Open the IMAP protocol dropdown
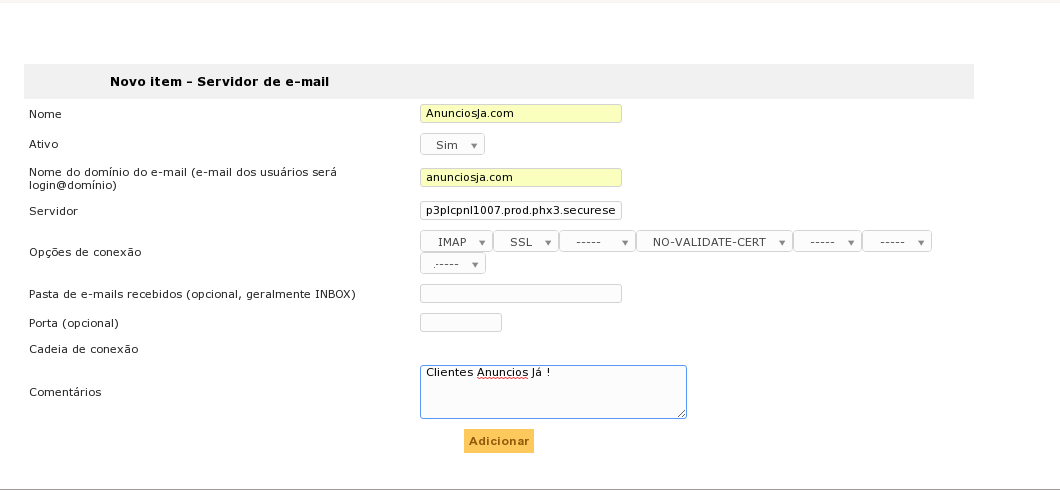Image resolution: width=1060 pixels, height=490 pixels. 456,242
